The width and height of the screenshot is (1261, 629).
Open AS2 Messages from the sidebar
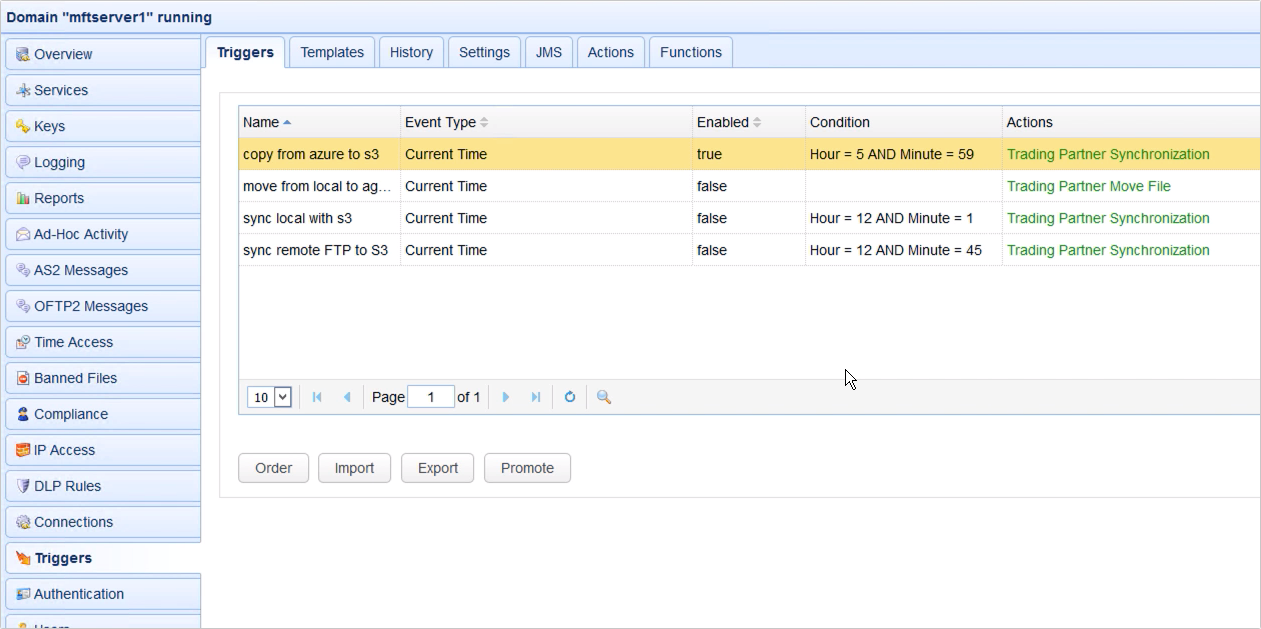(80, 270)
